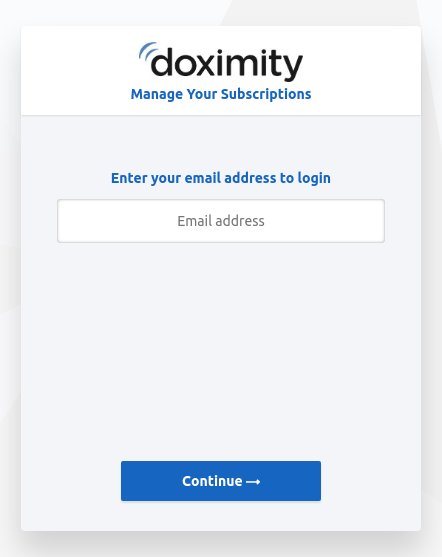Screen dimensions: 442x557
Task: Click the doximity wordmark
Action: 227,64
